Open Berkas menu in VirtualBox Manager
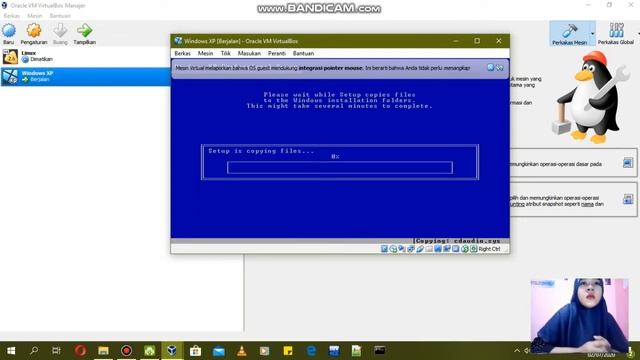Screen dimensions: 640x360 11,16
